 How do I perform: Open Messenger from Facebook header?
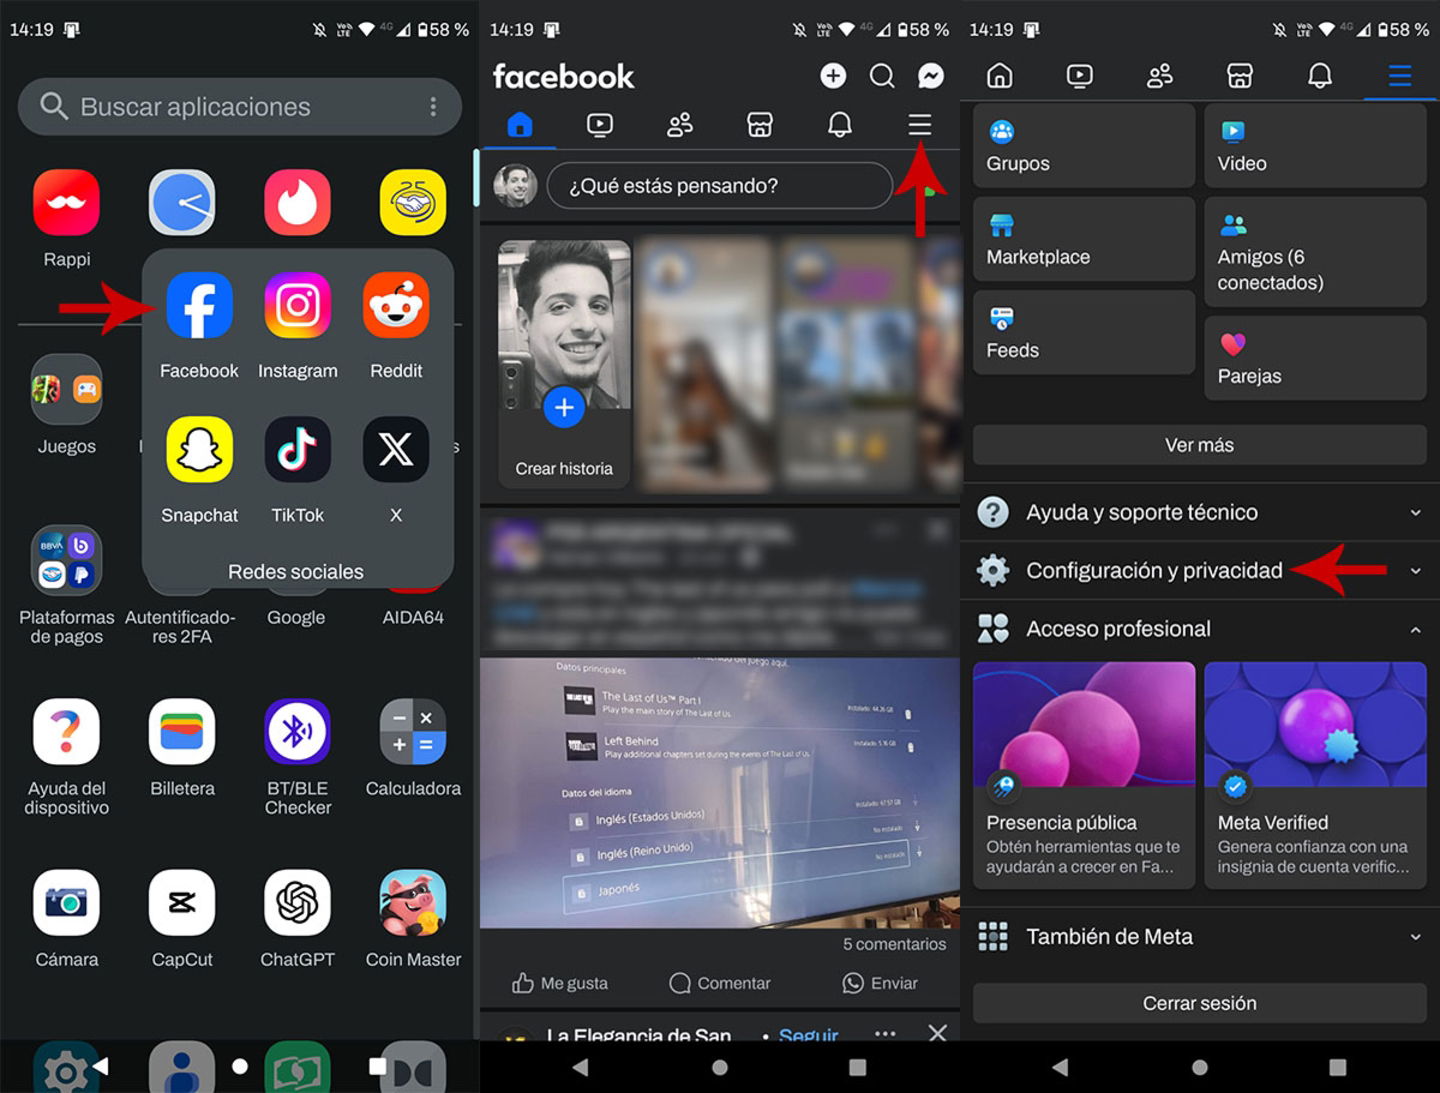click(x=931, y=76)
